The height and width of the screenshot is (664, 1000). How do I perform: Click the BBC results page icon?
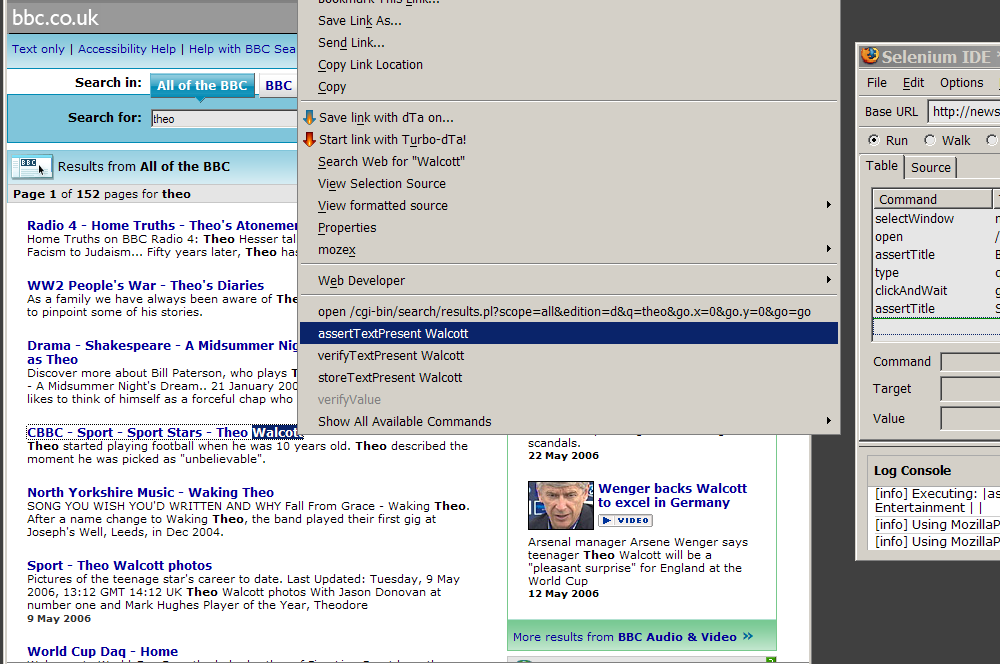pyautogui.click(x=32, y=166)
